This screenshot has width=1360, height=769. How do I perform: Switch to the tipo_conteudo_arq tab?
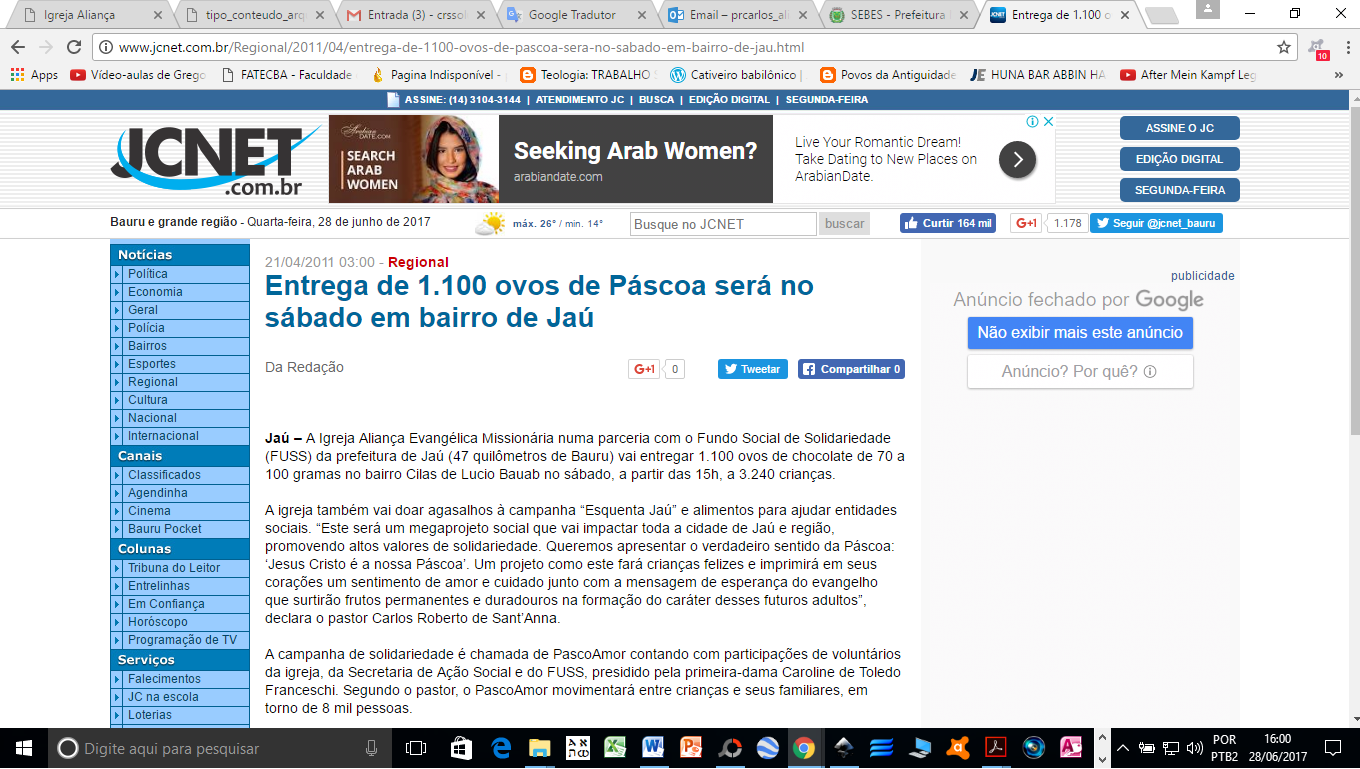[x=255, y=15]
